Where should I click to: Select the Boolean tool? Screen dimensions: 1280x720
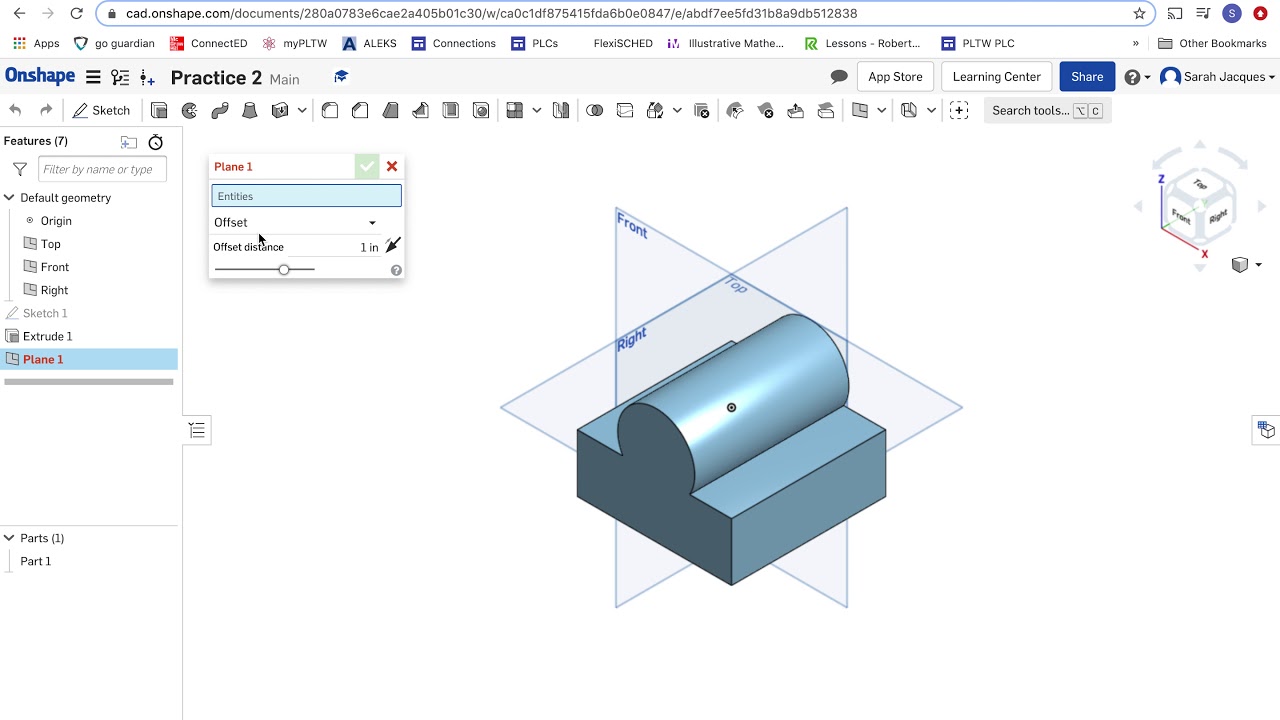(x=595, y=111)
